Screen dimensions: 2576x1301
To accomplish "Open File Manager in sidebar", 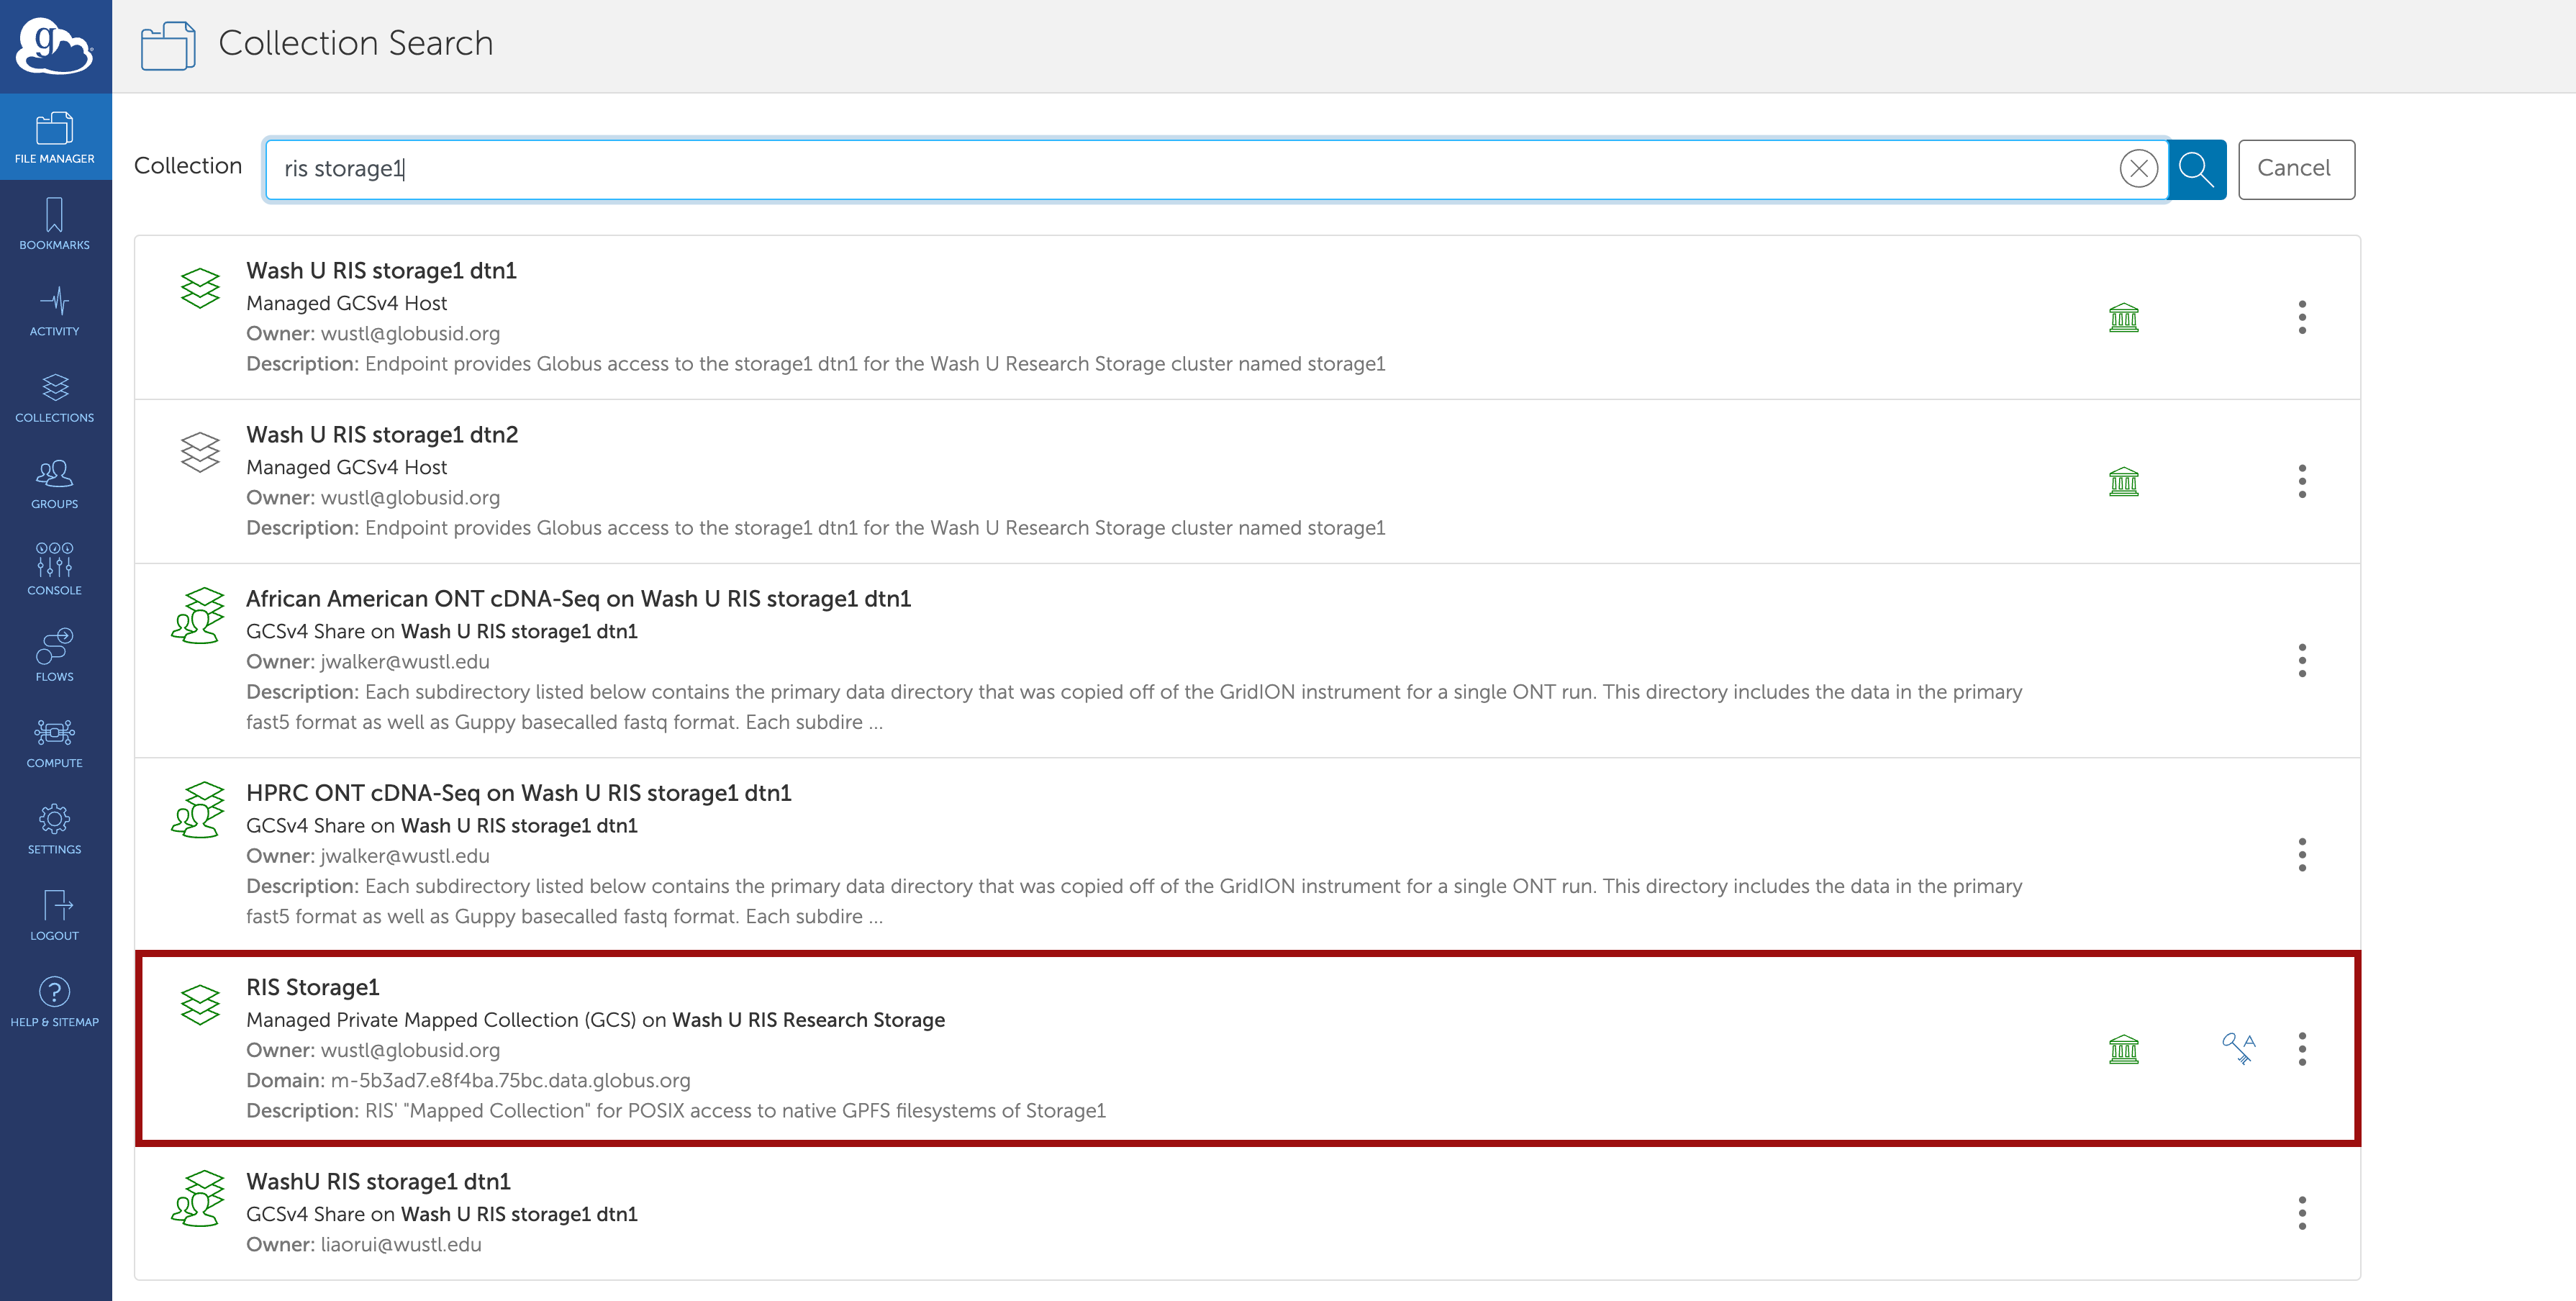I will pyautogui.click(x=55, y=137).
